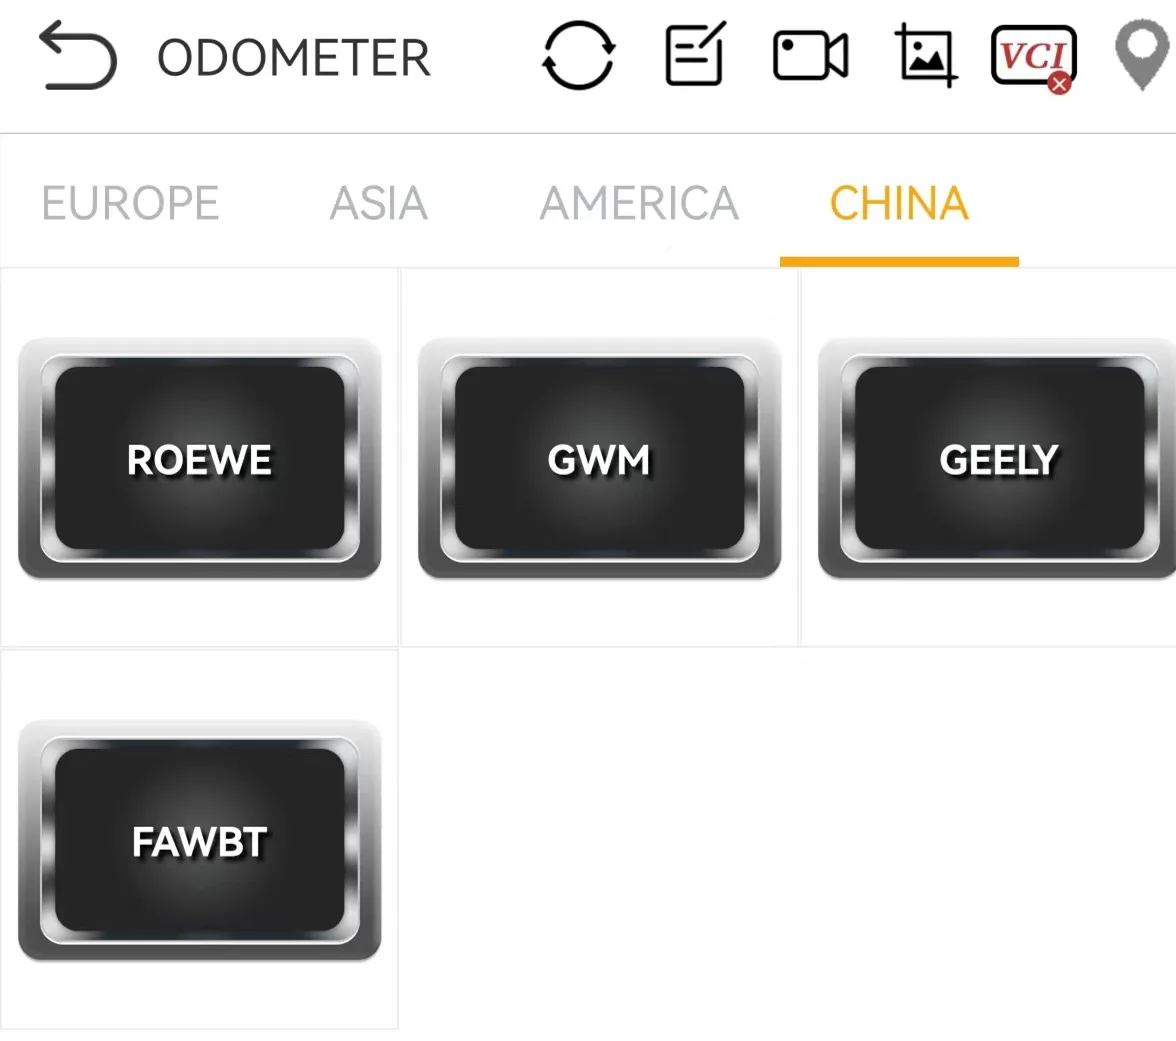Select the highlighted CHINA tab
This screenshot has height=1041, width=1176.
[x=898, y=203]
